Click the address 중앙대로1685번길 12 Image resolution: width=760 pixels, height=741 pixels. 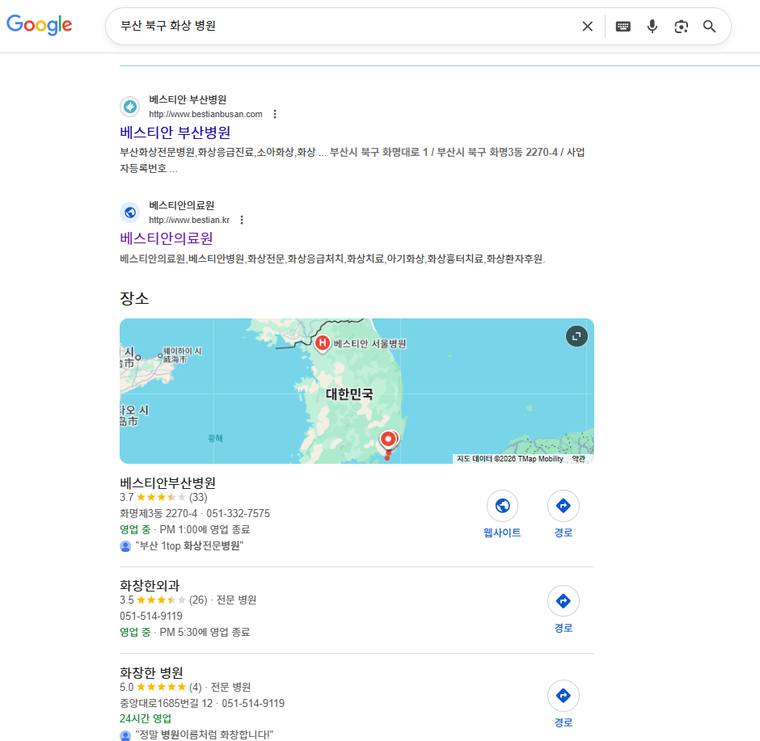(166, 703)
